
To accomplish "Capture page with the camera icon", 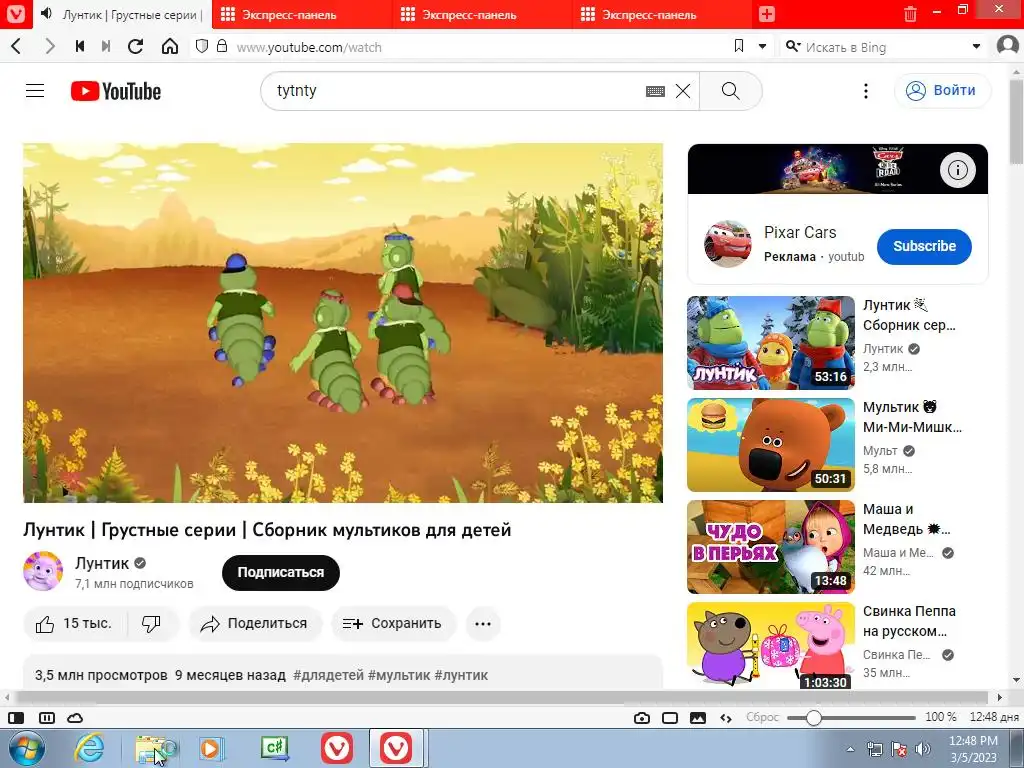I will (642, 718).
